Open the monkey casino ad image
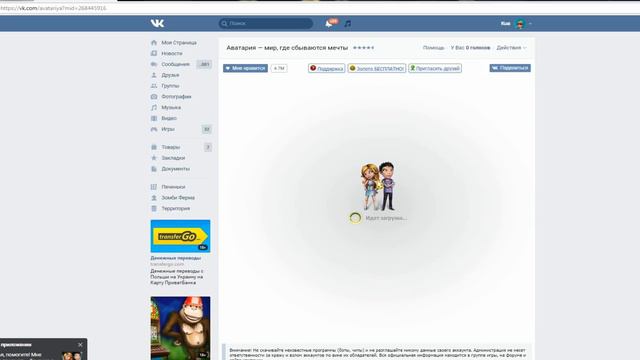640x360 pixels. pyautogui.click(x=180, y=328)
